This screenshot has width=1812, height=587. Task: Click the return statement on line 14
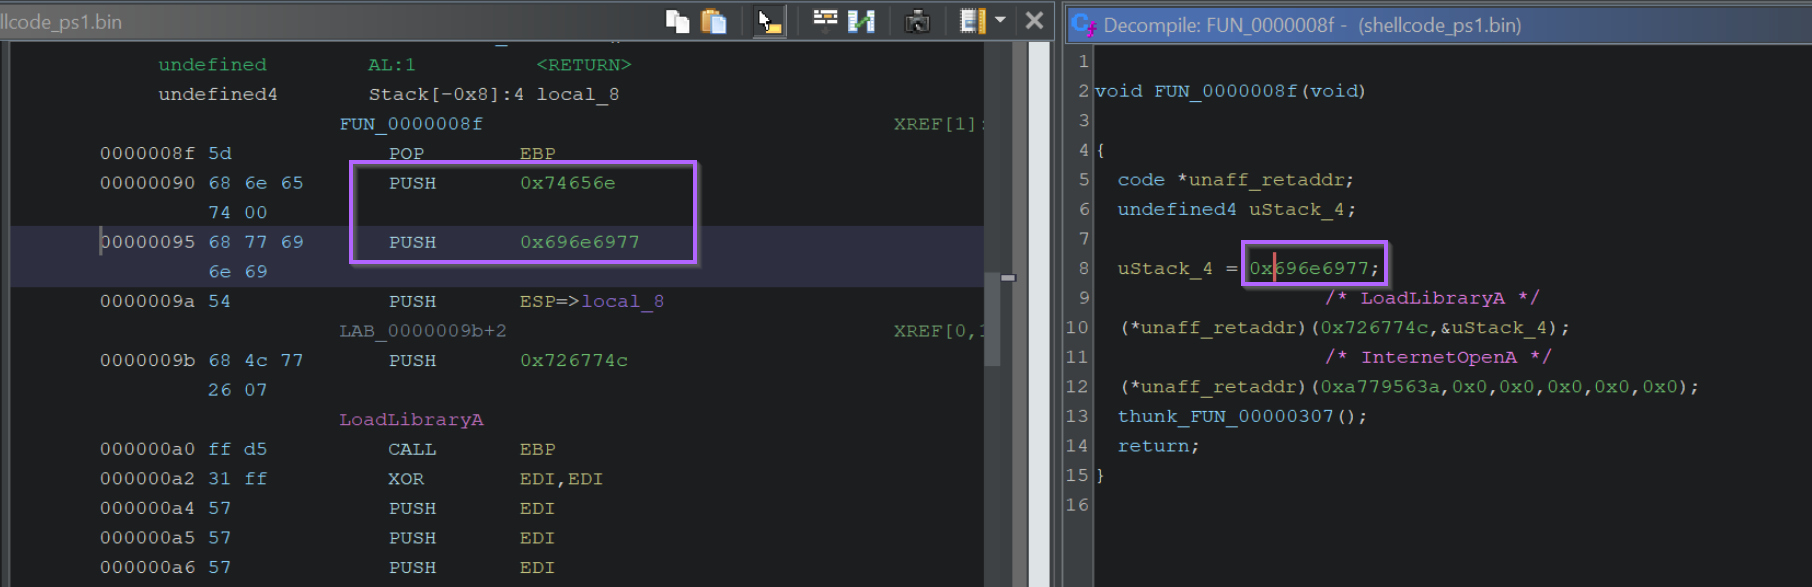pyautogui.click(x=1158, y=446)
